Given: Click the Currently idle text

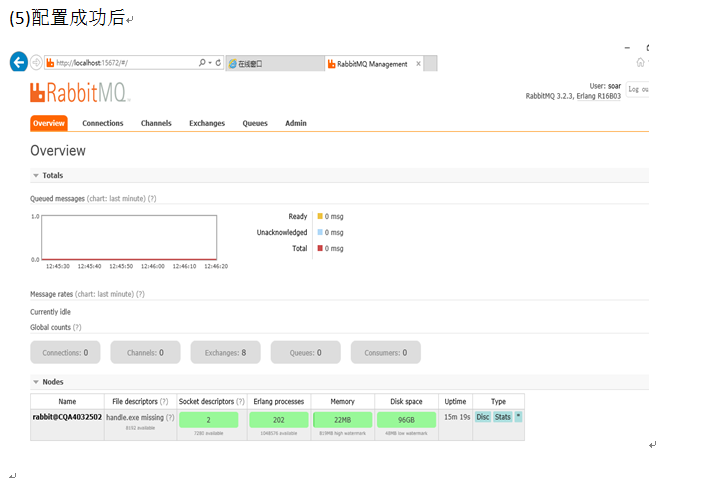Looking at the screenshot, I should tap(50, 312).
